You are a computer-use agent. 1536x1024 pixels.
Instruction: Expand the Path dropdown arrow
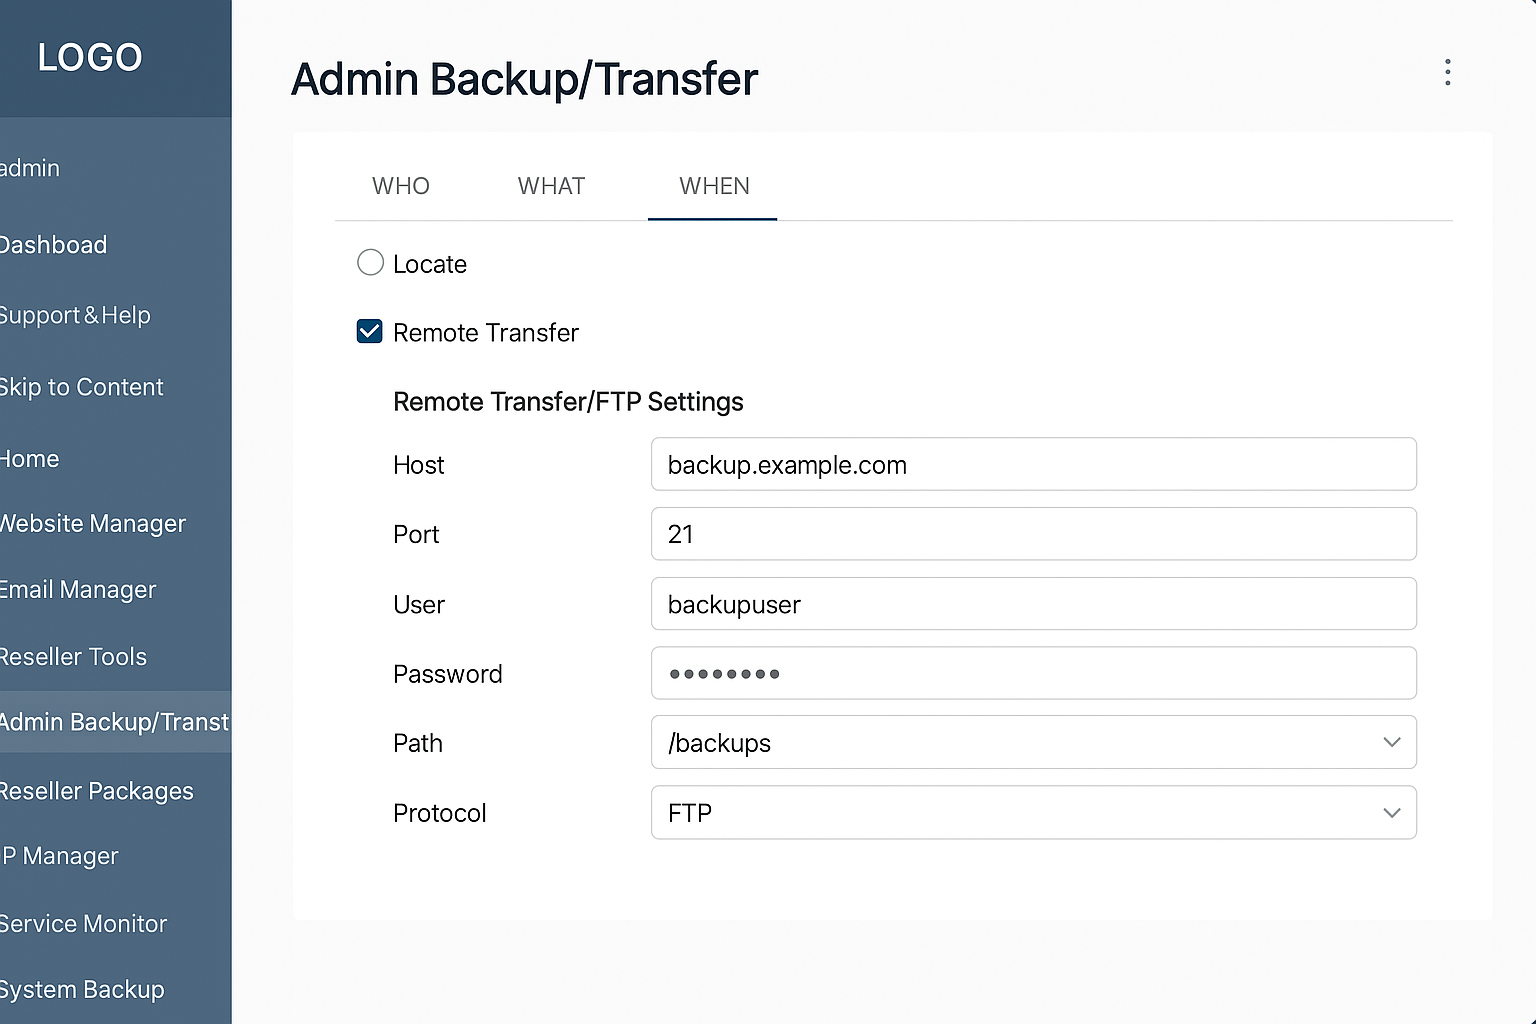click(1391, 742)
